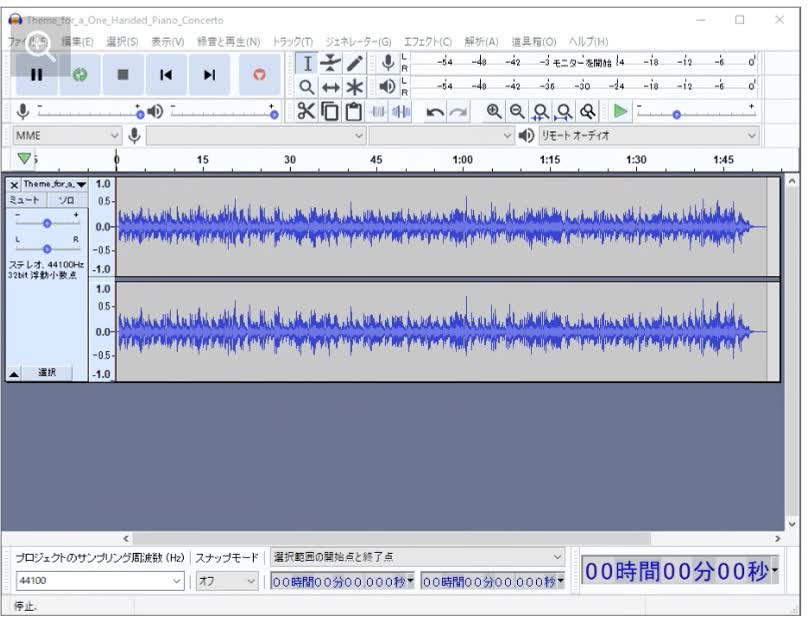Screen dimensions: 808x621
Task: Open the ヘルプ(H) menu
Action: tap(588, 42)
